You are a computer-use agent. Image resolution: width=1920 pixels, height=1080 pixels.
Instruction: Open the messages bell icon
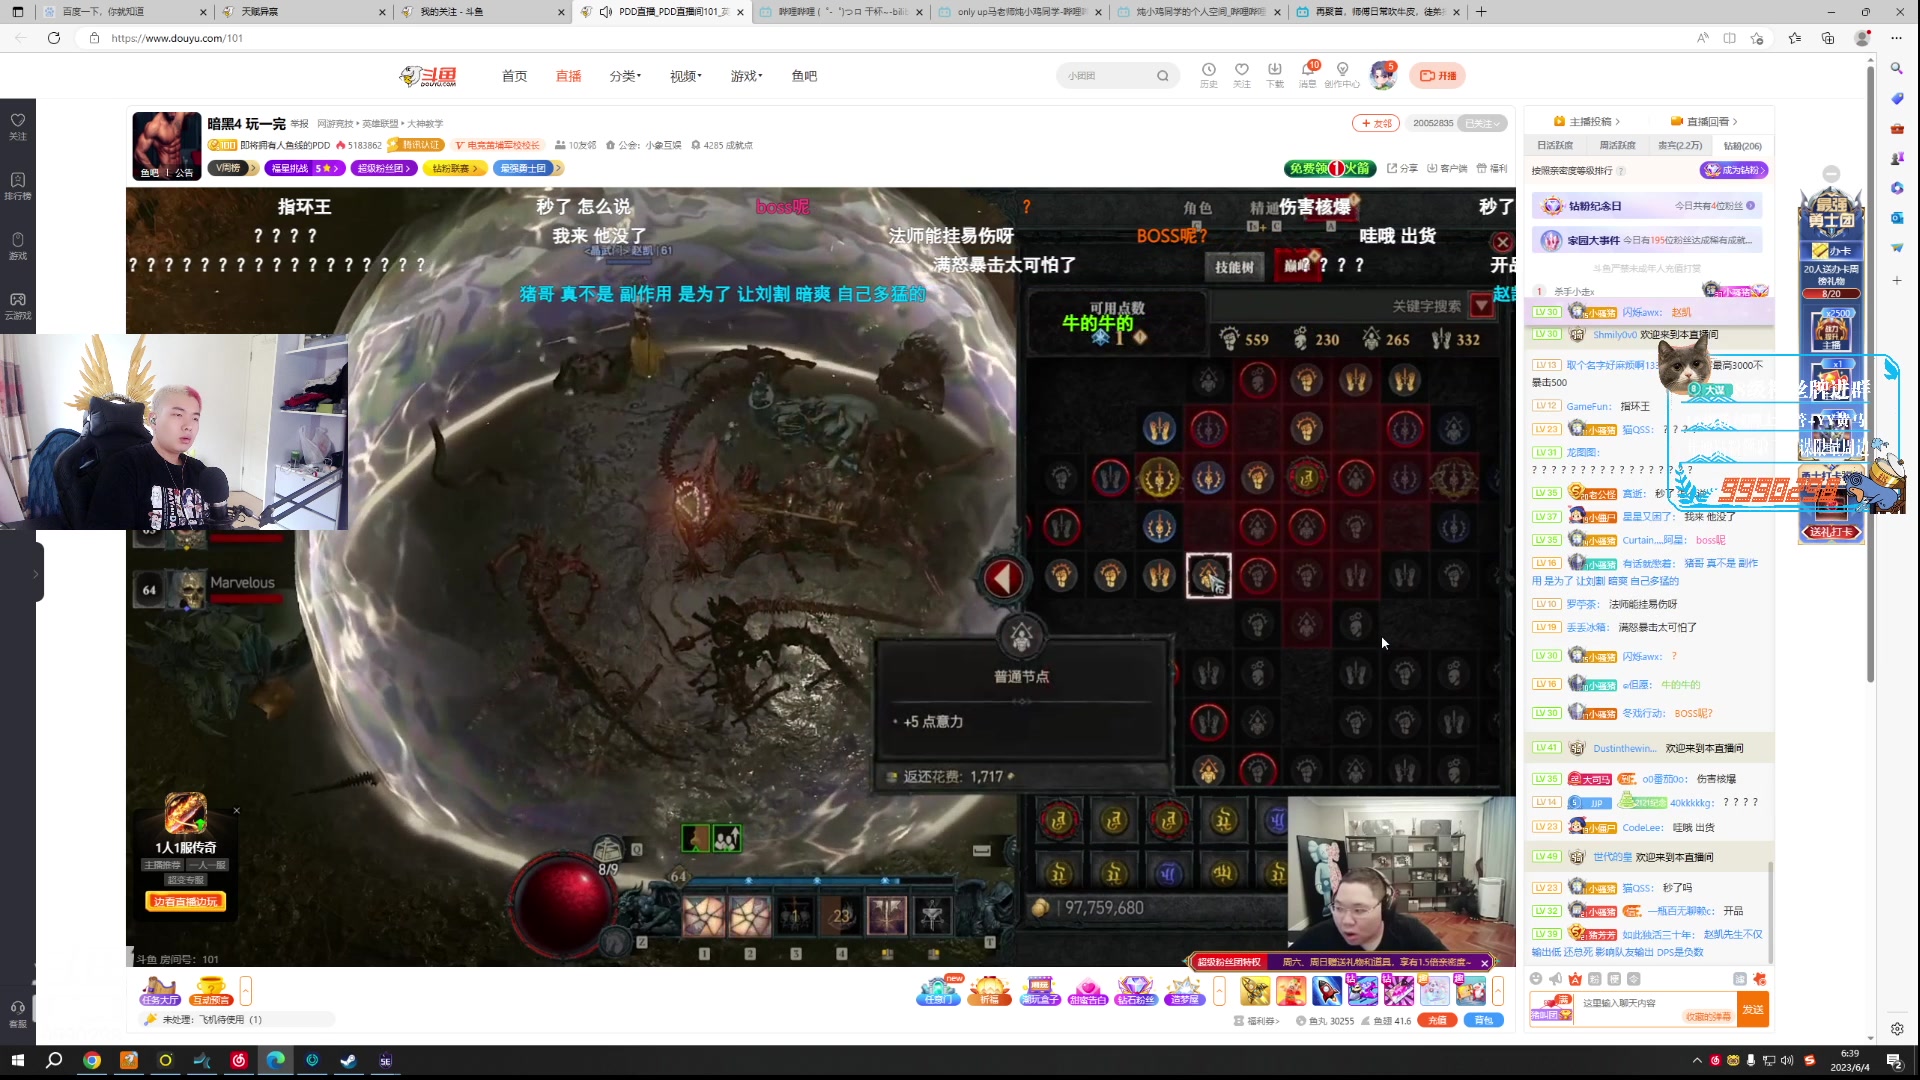(x=1308, y=70)
